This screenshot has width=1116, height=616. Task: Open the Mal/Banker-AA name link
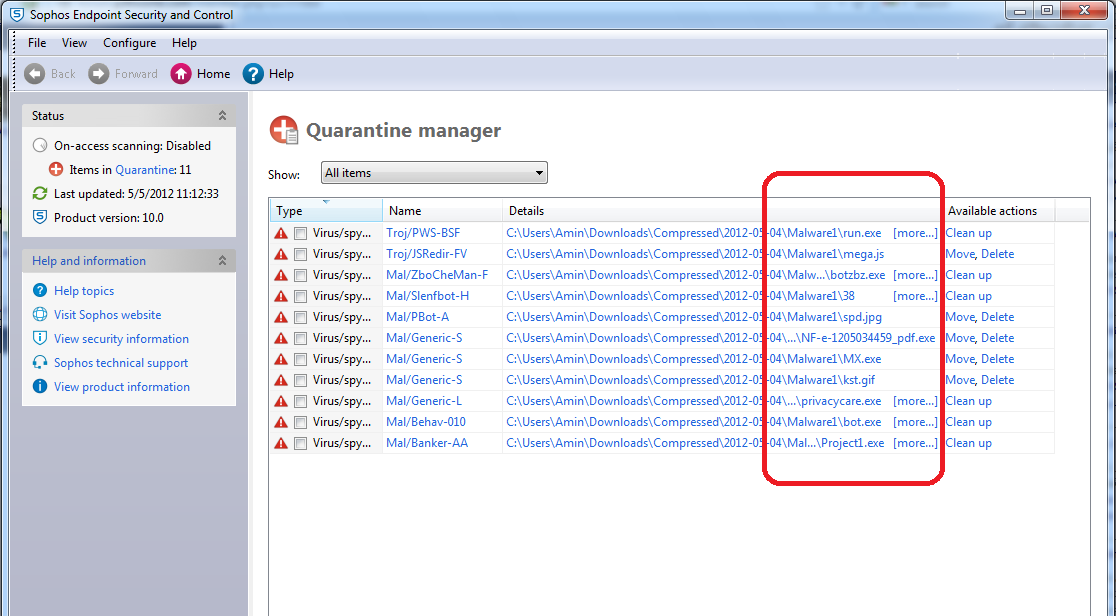tap(427, 443)
